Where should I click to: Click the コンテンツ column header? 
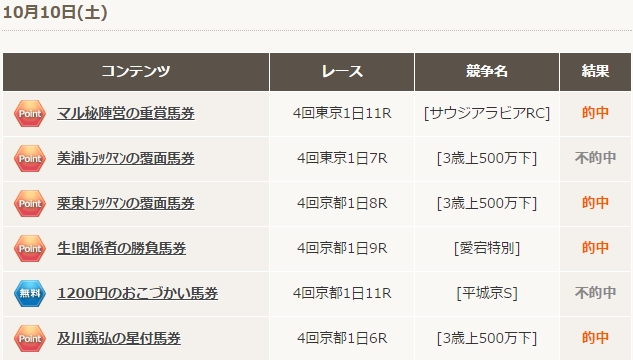pyautogui.click(x=136, y=72)
